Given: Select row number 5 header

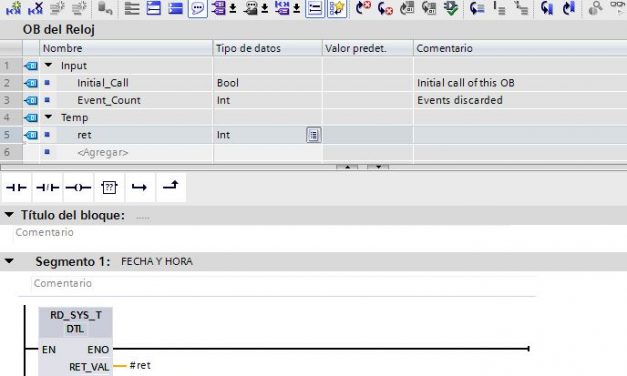Looking at the screenshot, I should tap(11, 135).
